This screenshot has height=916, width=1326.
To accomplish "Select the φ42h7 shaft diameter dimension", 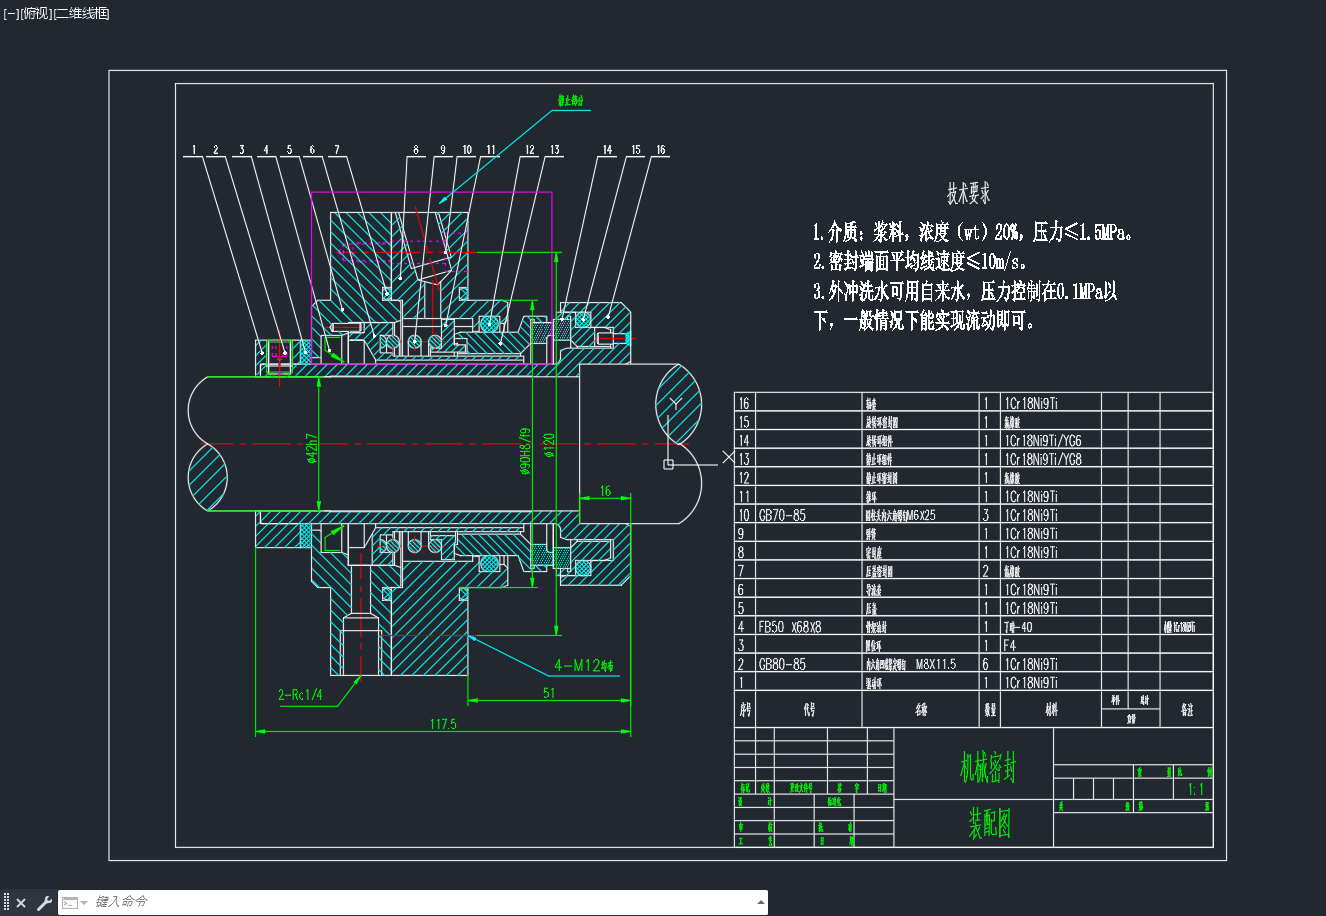I will [312, 449].
